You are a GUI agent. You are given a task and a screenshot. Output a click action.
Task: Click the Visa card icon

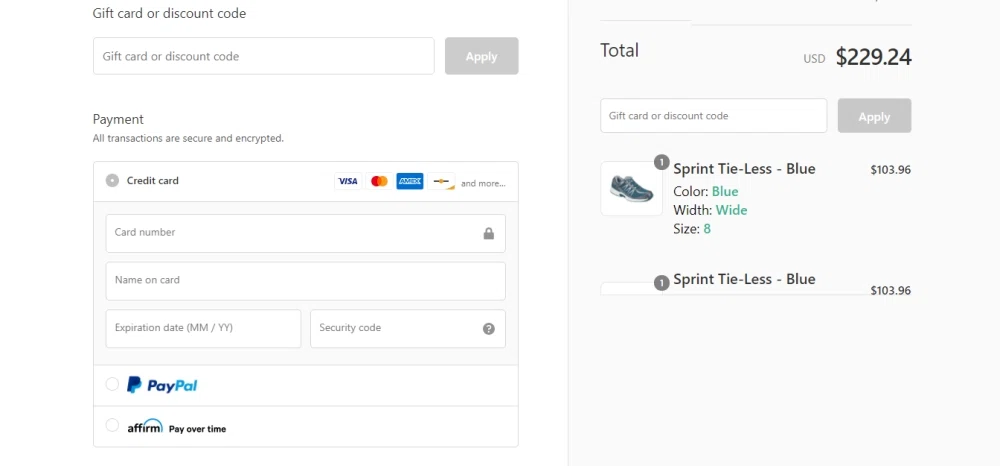pos(348,181)
